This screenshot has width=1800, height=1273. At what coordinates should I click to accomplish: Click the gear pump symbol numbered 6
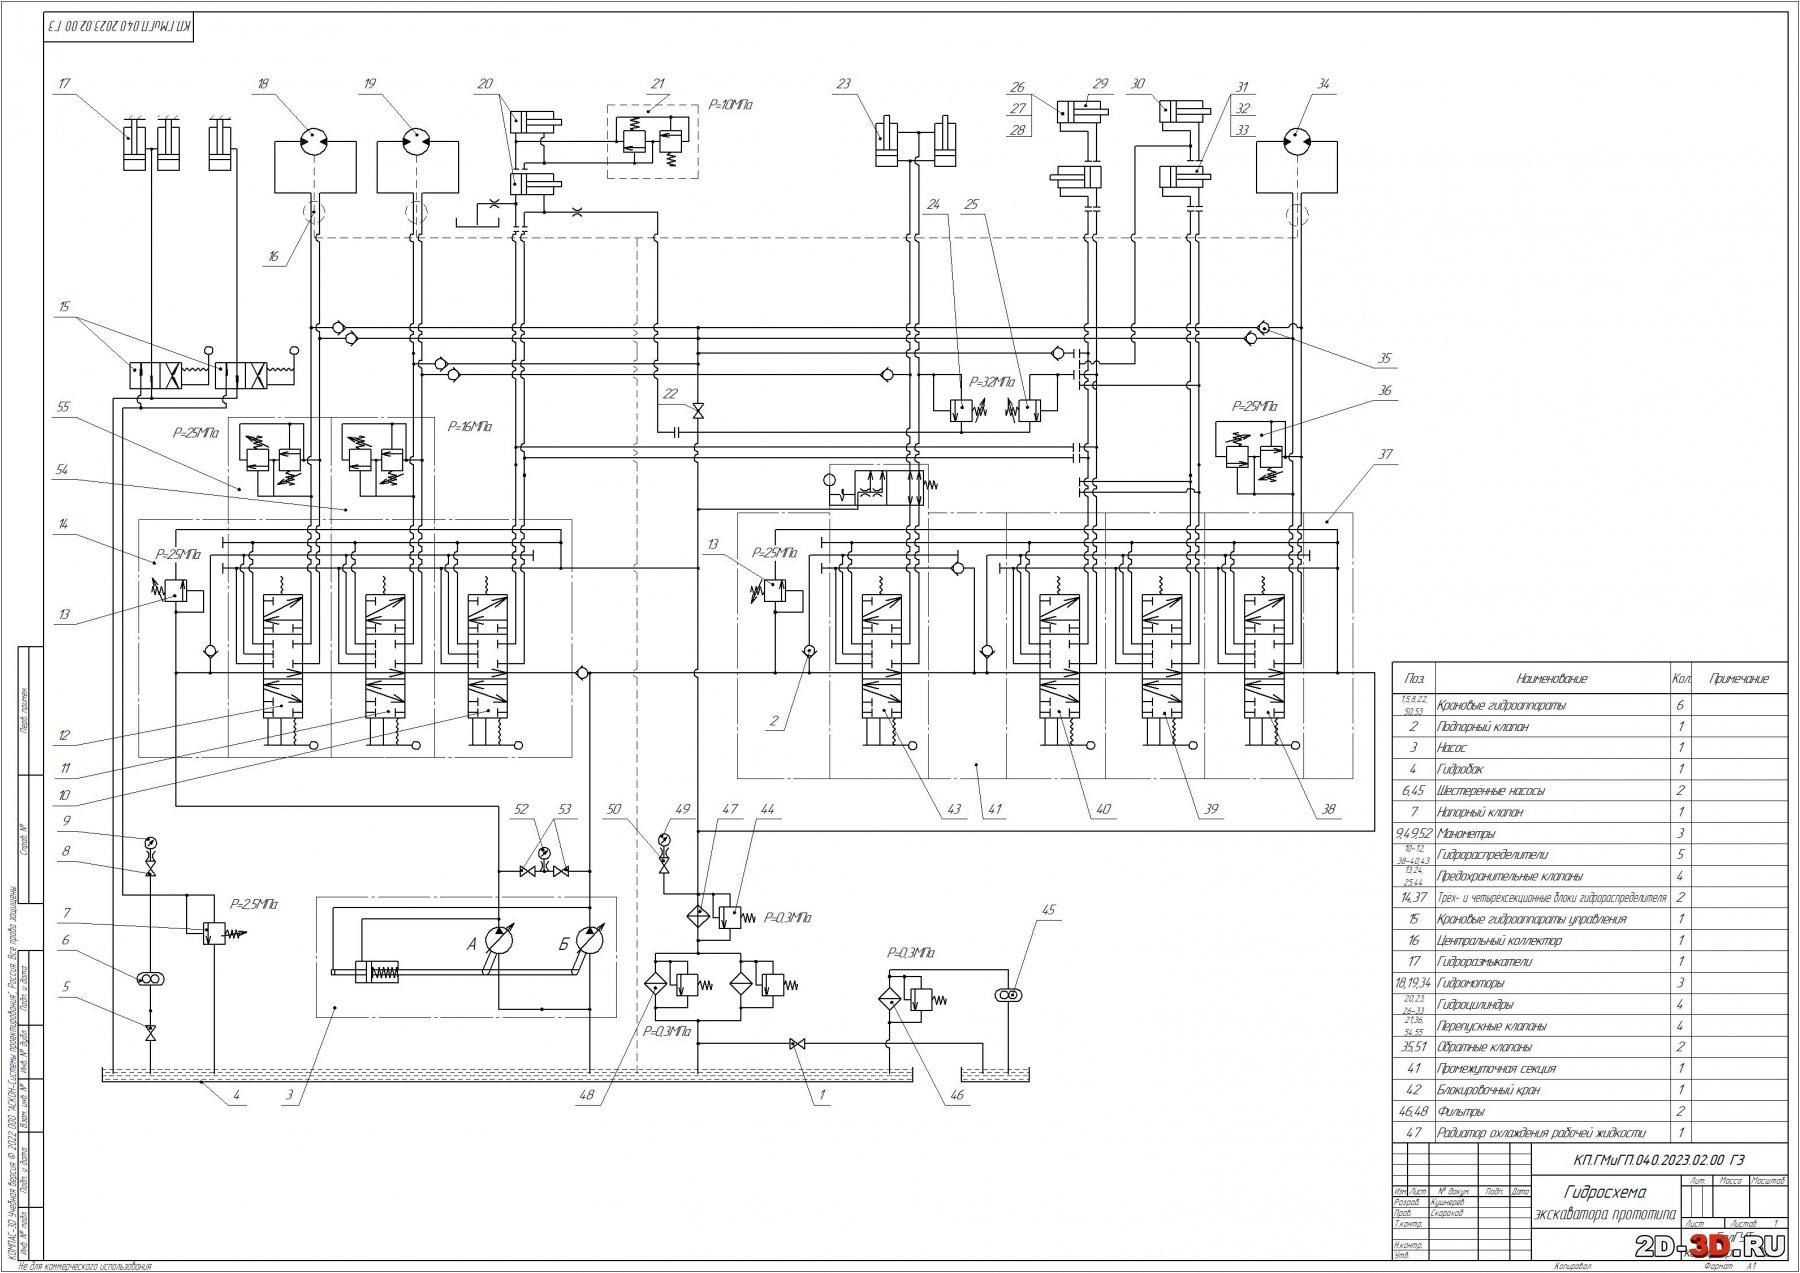click(x=151, y=979)
